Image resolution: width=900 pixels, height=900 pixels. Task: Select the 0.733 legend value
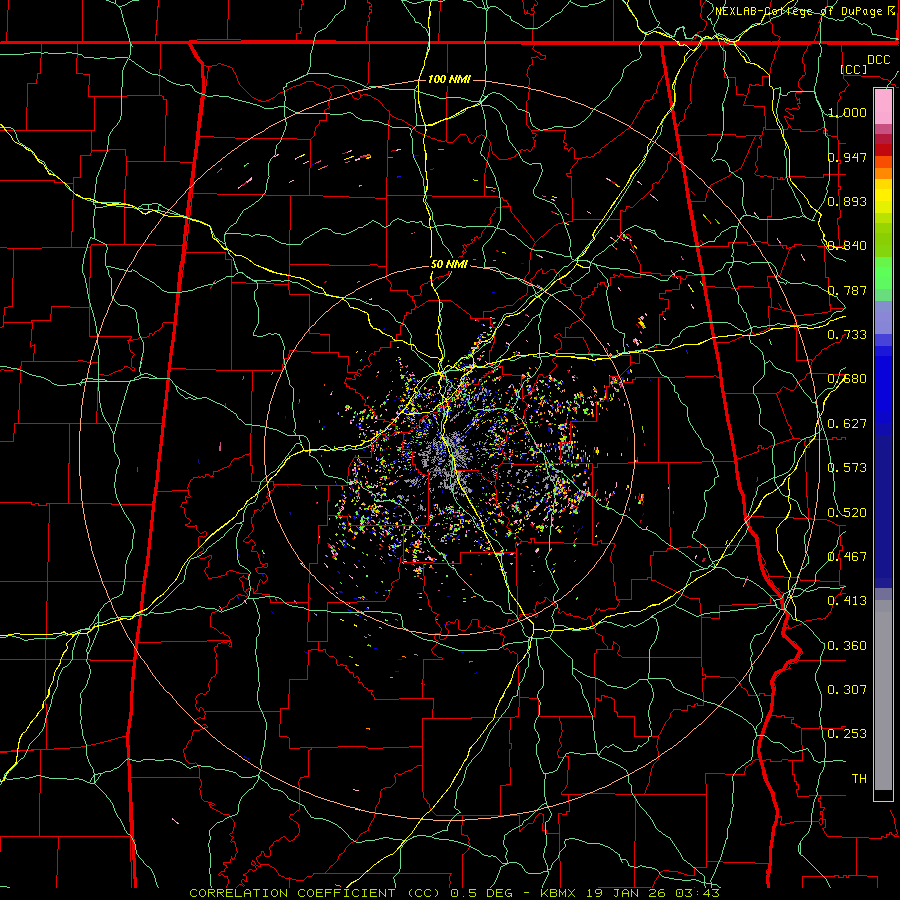847,335
